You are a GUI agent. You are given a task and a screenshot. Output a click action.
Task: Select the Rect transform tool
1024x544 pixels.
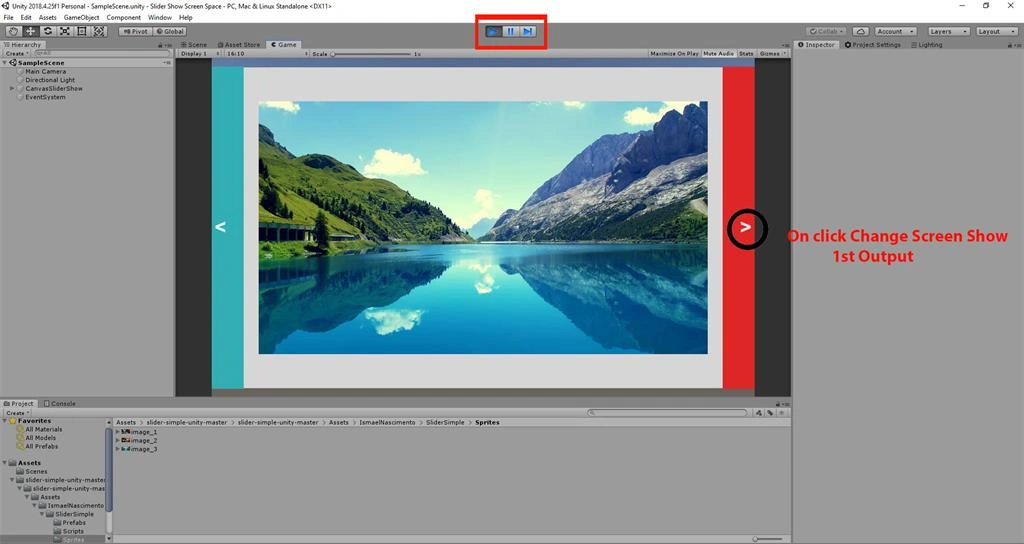click(82, 31)
